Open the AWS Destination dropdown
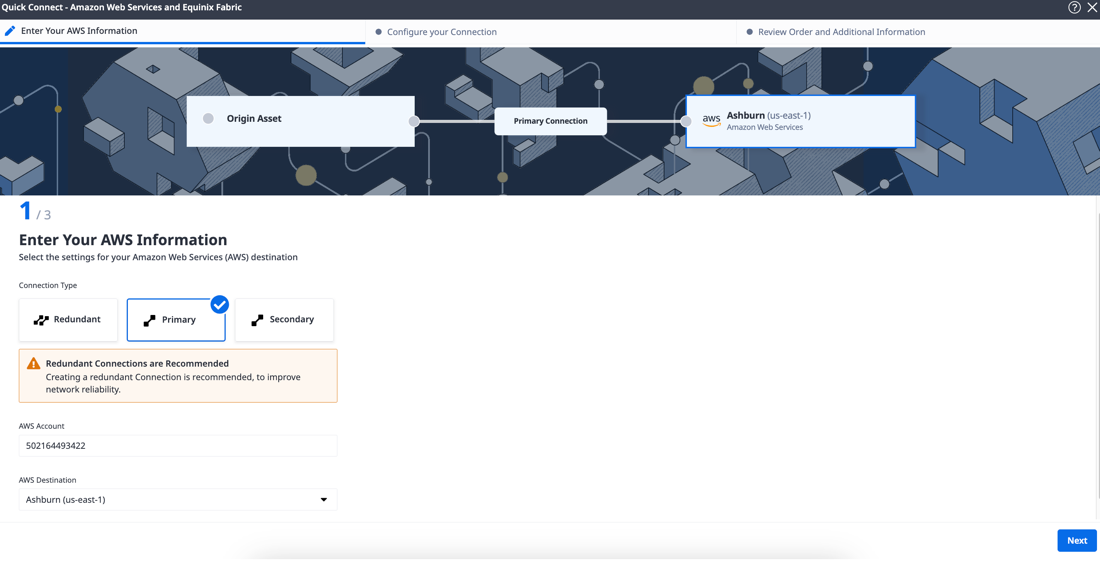Screen dimensions: 1100x562 pyautogui.click(x=177, y=500)
